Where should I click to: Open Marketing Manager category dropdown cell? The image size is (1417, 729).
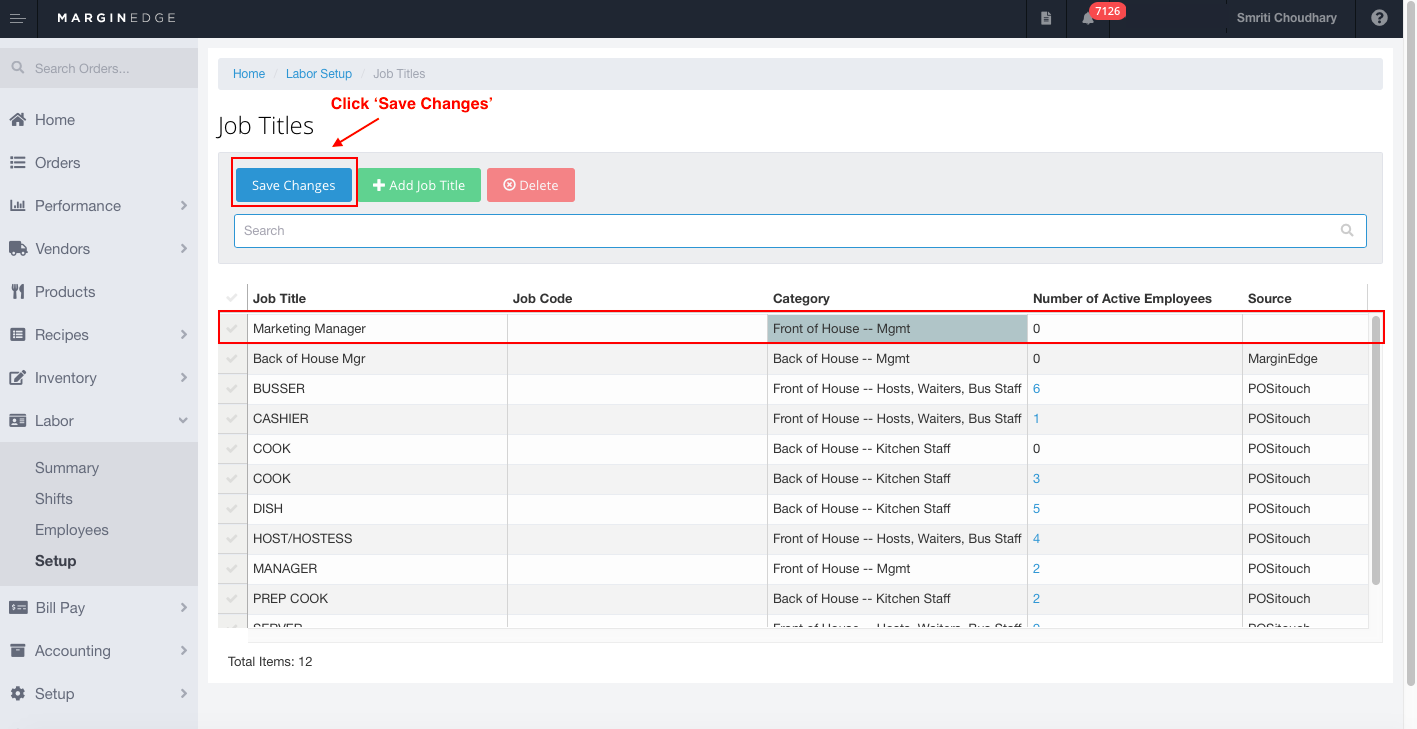coord(897,328)
